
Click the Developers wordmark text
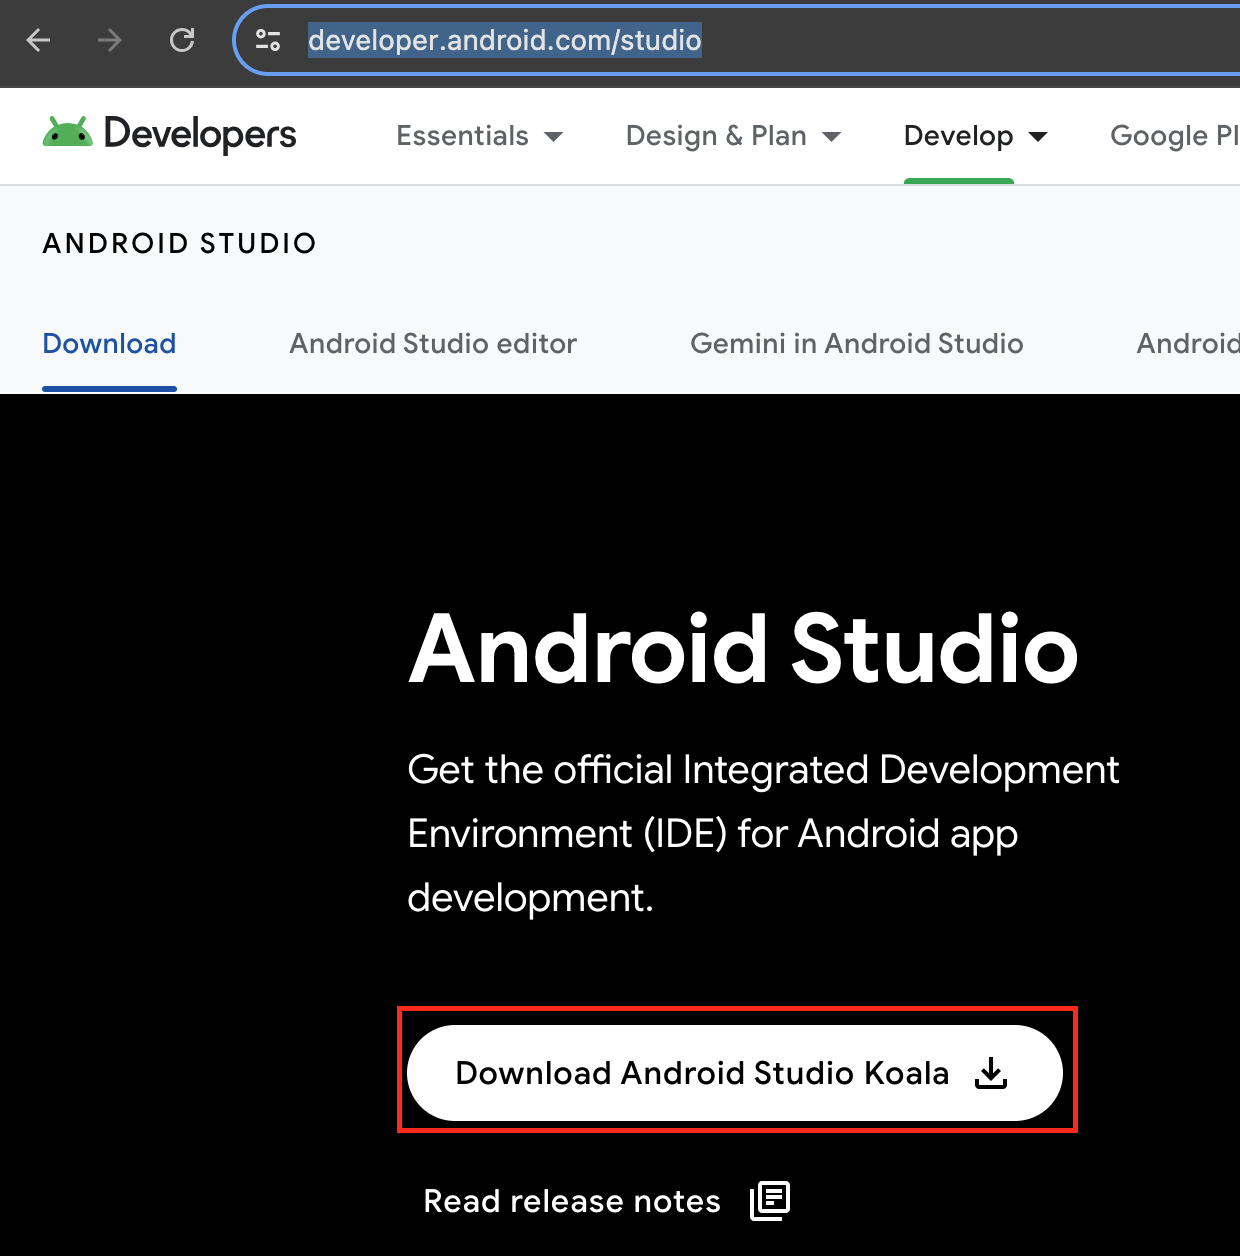tap(200, 134)
